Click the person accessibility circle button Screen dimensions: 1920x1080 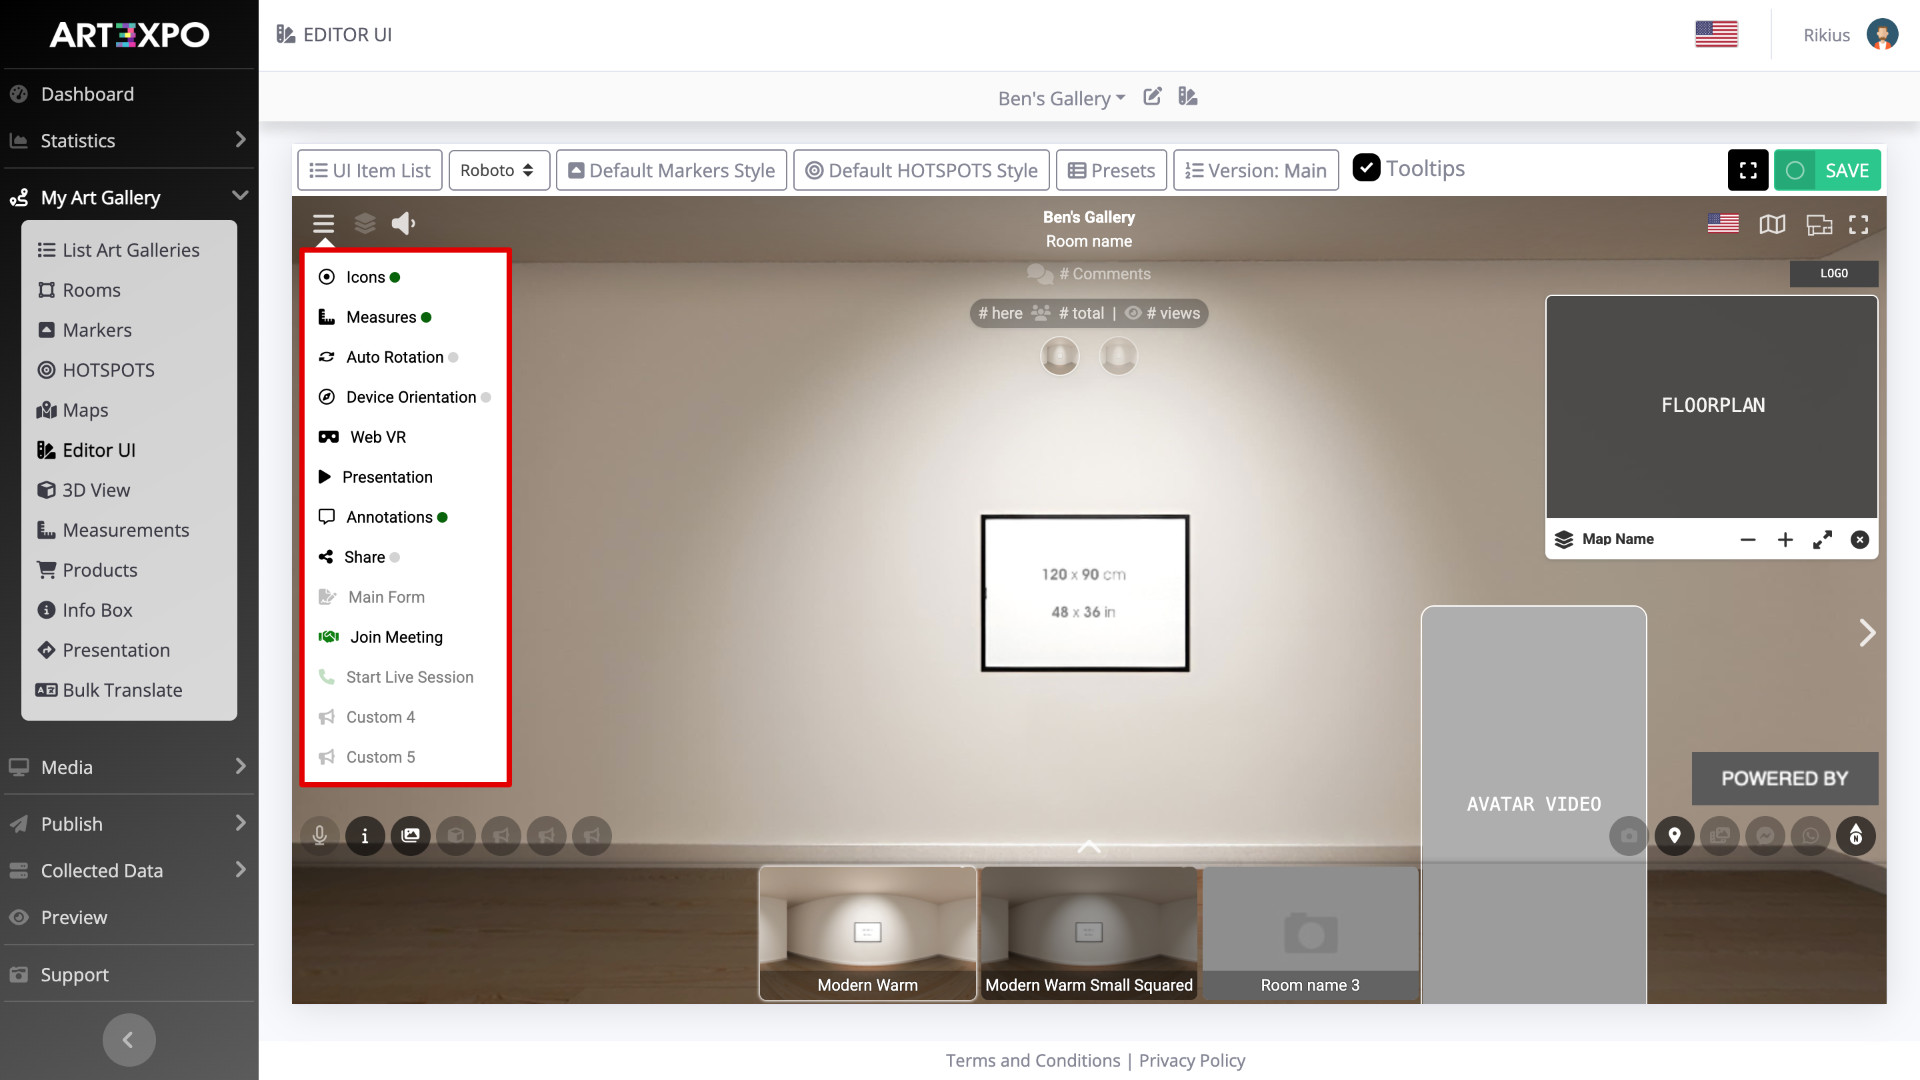point(1856,836)
